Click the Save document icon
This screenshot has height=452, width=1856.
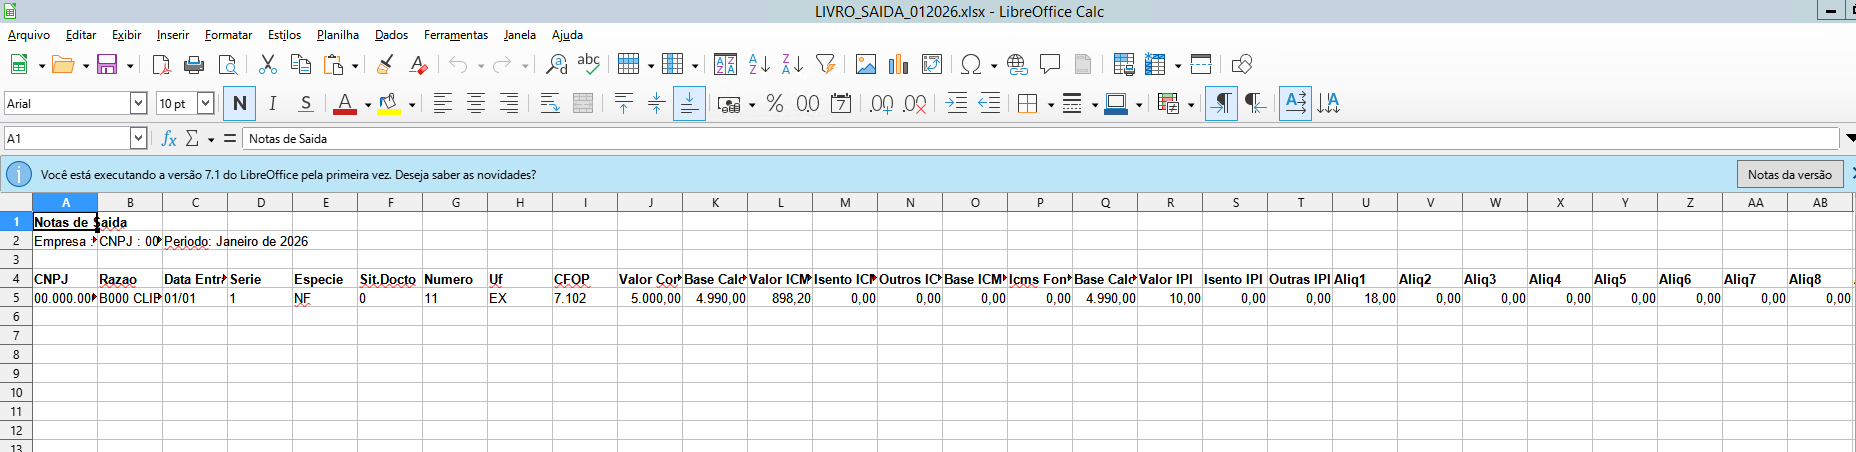(106, 65)
